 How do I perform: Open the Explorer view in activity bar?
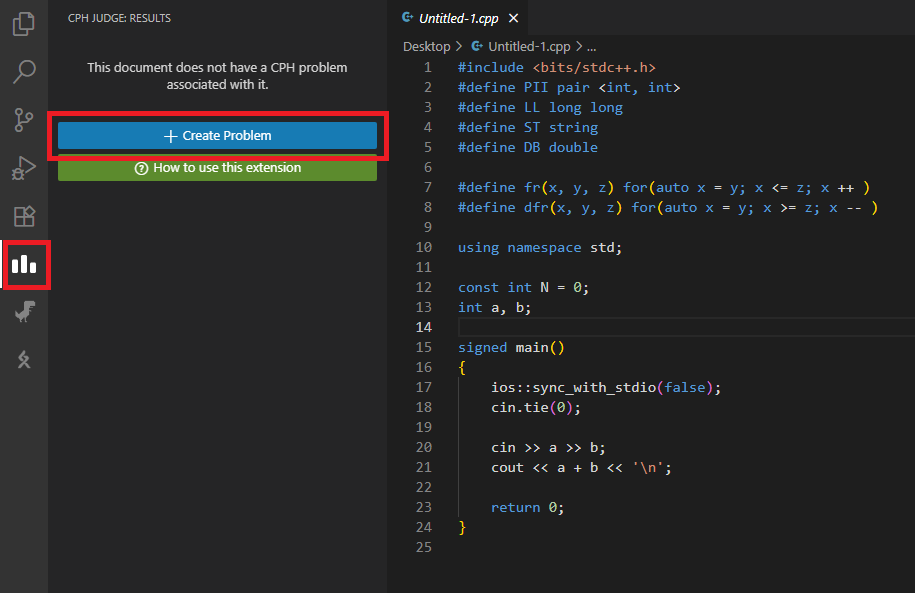click(x=24, y=23)
